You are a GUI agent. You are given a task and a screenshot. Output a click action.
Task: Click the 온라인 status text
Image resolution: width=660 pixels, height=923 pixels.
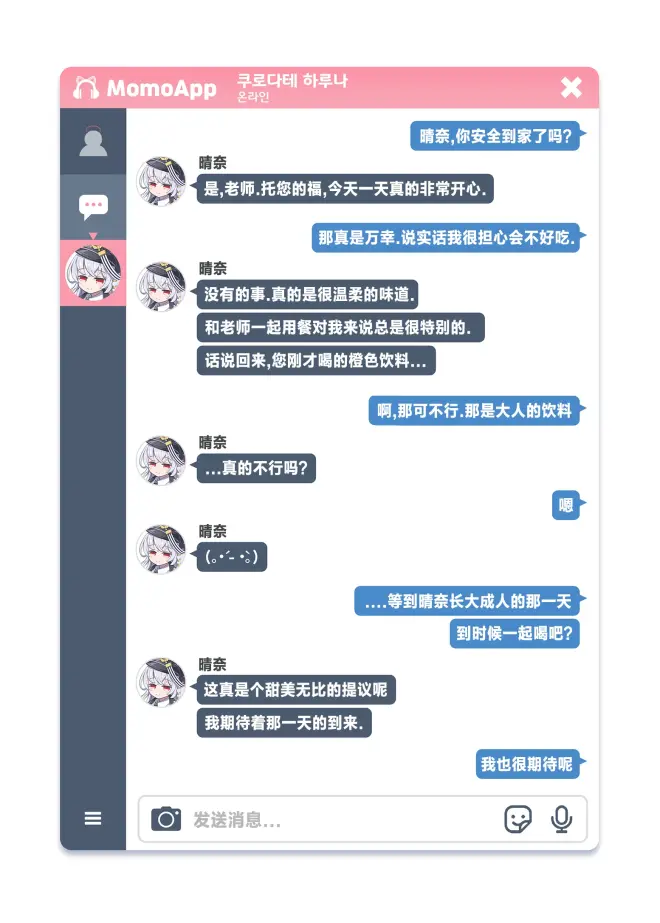tap(253, 97)
